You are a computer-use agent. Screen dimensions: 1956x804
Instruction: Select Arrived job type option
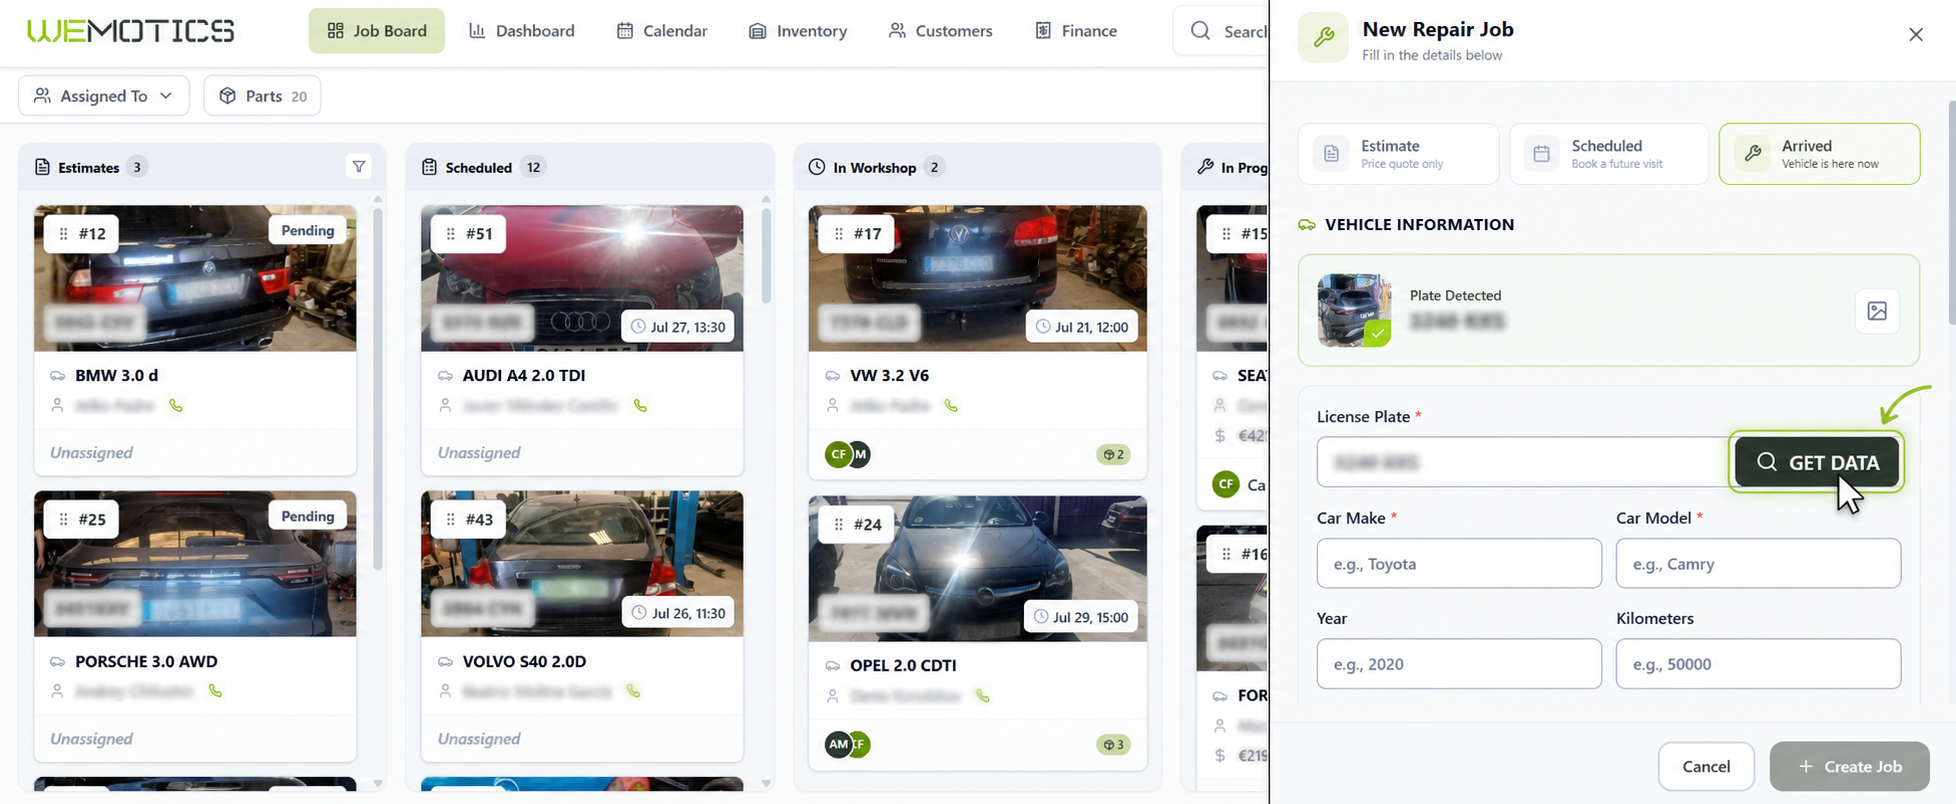[1819, 154]
